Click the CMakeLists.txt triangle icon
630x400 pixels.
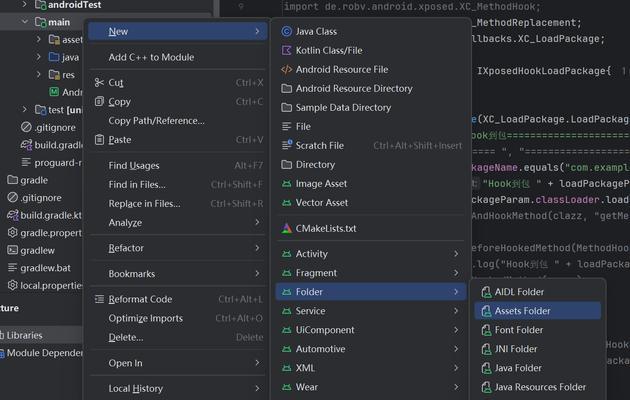pos(286,229)
